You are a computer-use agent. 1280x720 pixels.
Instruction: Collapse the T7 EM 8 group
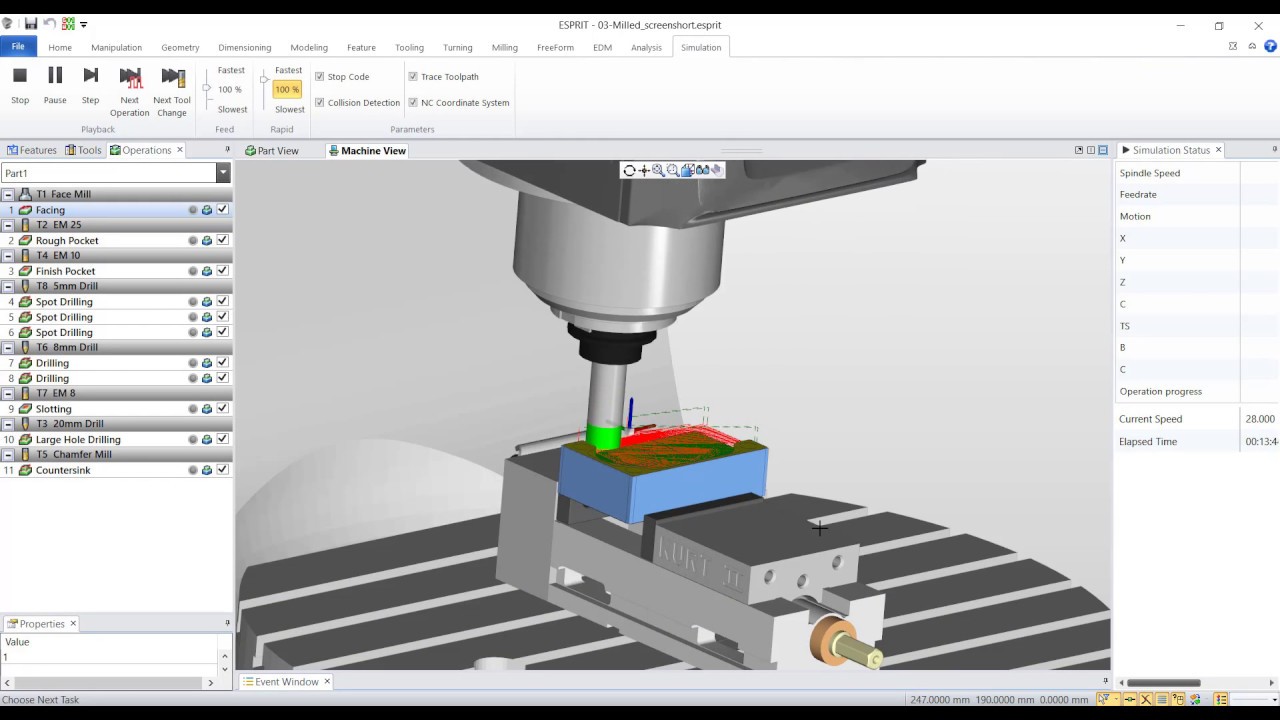[x=8, y=393]
